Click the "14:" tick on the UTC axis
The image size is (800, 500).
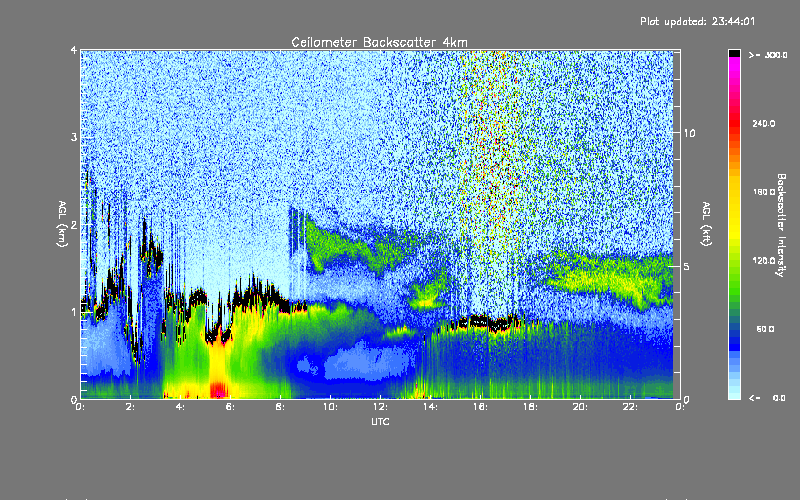[430, 407]
